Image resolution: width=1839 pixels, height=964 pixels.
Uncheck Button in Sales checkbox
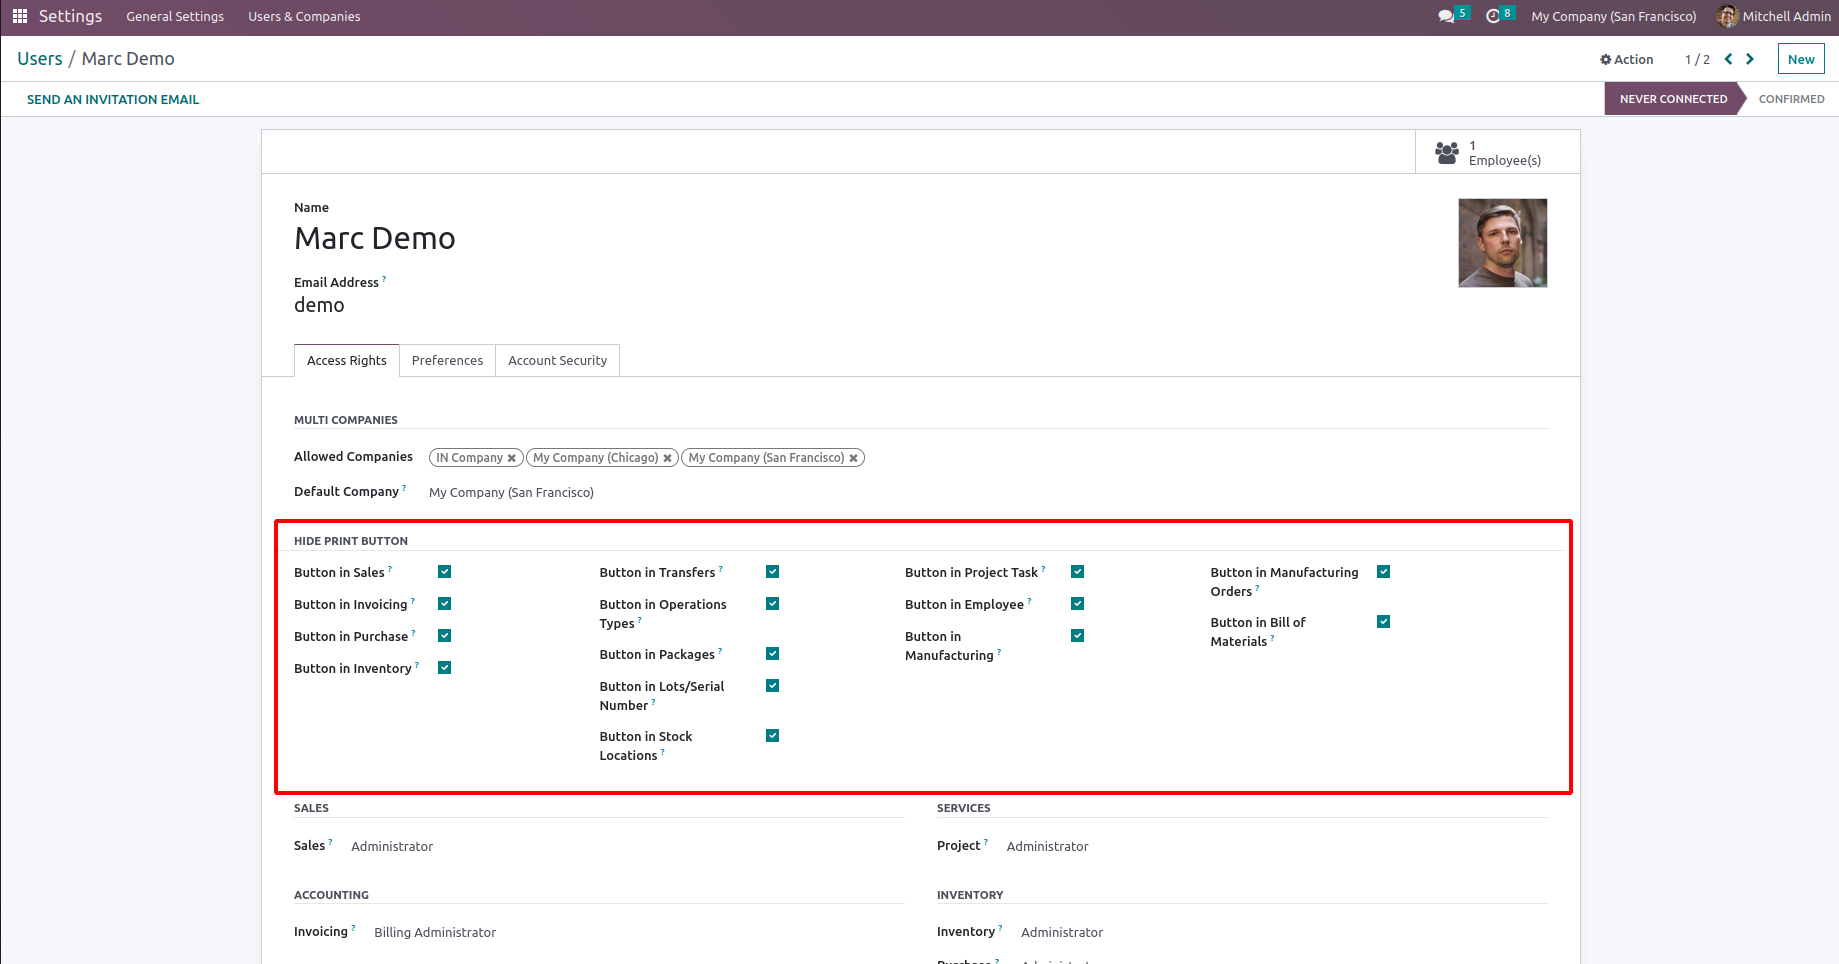(x=445, y=572)
